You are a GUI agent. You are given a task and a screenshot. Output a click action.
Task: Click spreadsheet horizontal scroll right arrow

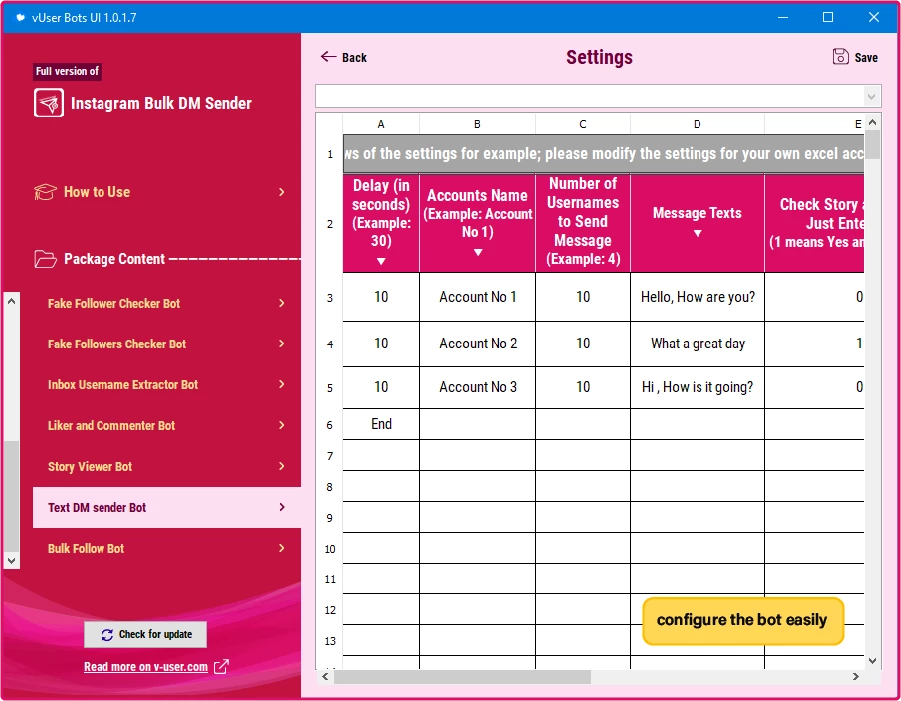[856, 676]
